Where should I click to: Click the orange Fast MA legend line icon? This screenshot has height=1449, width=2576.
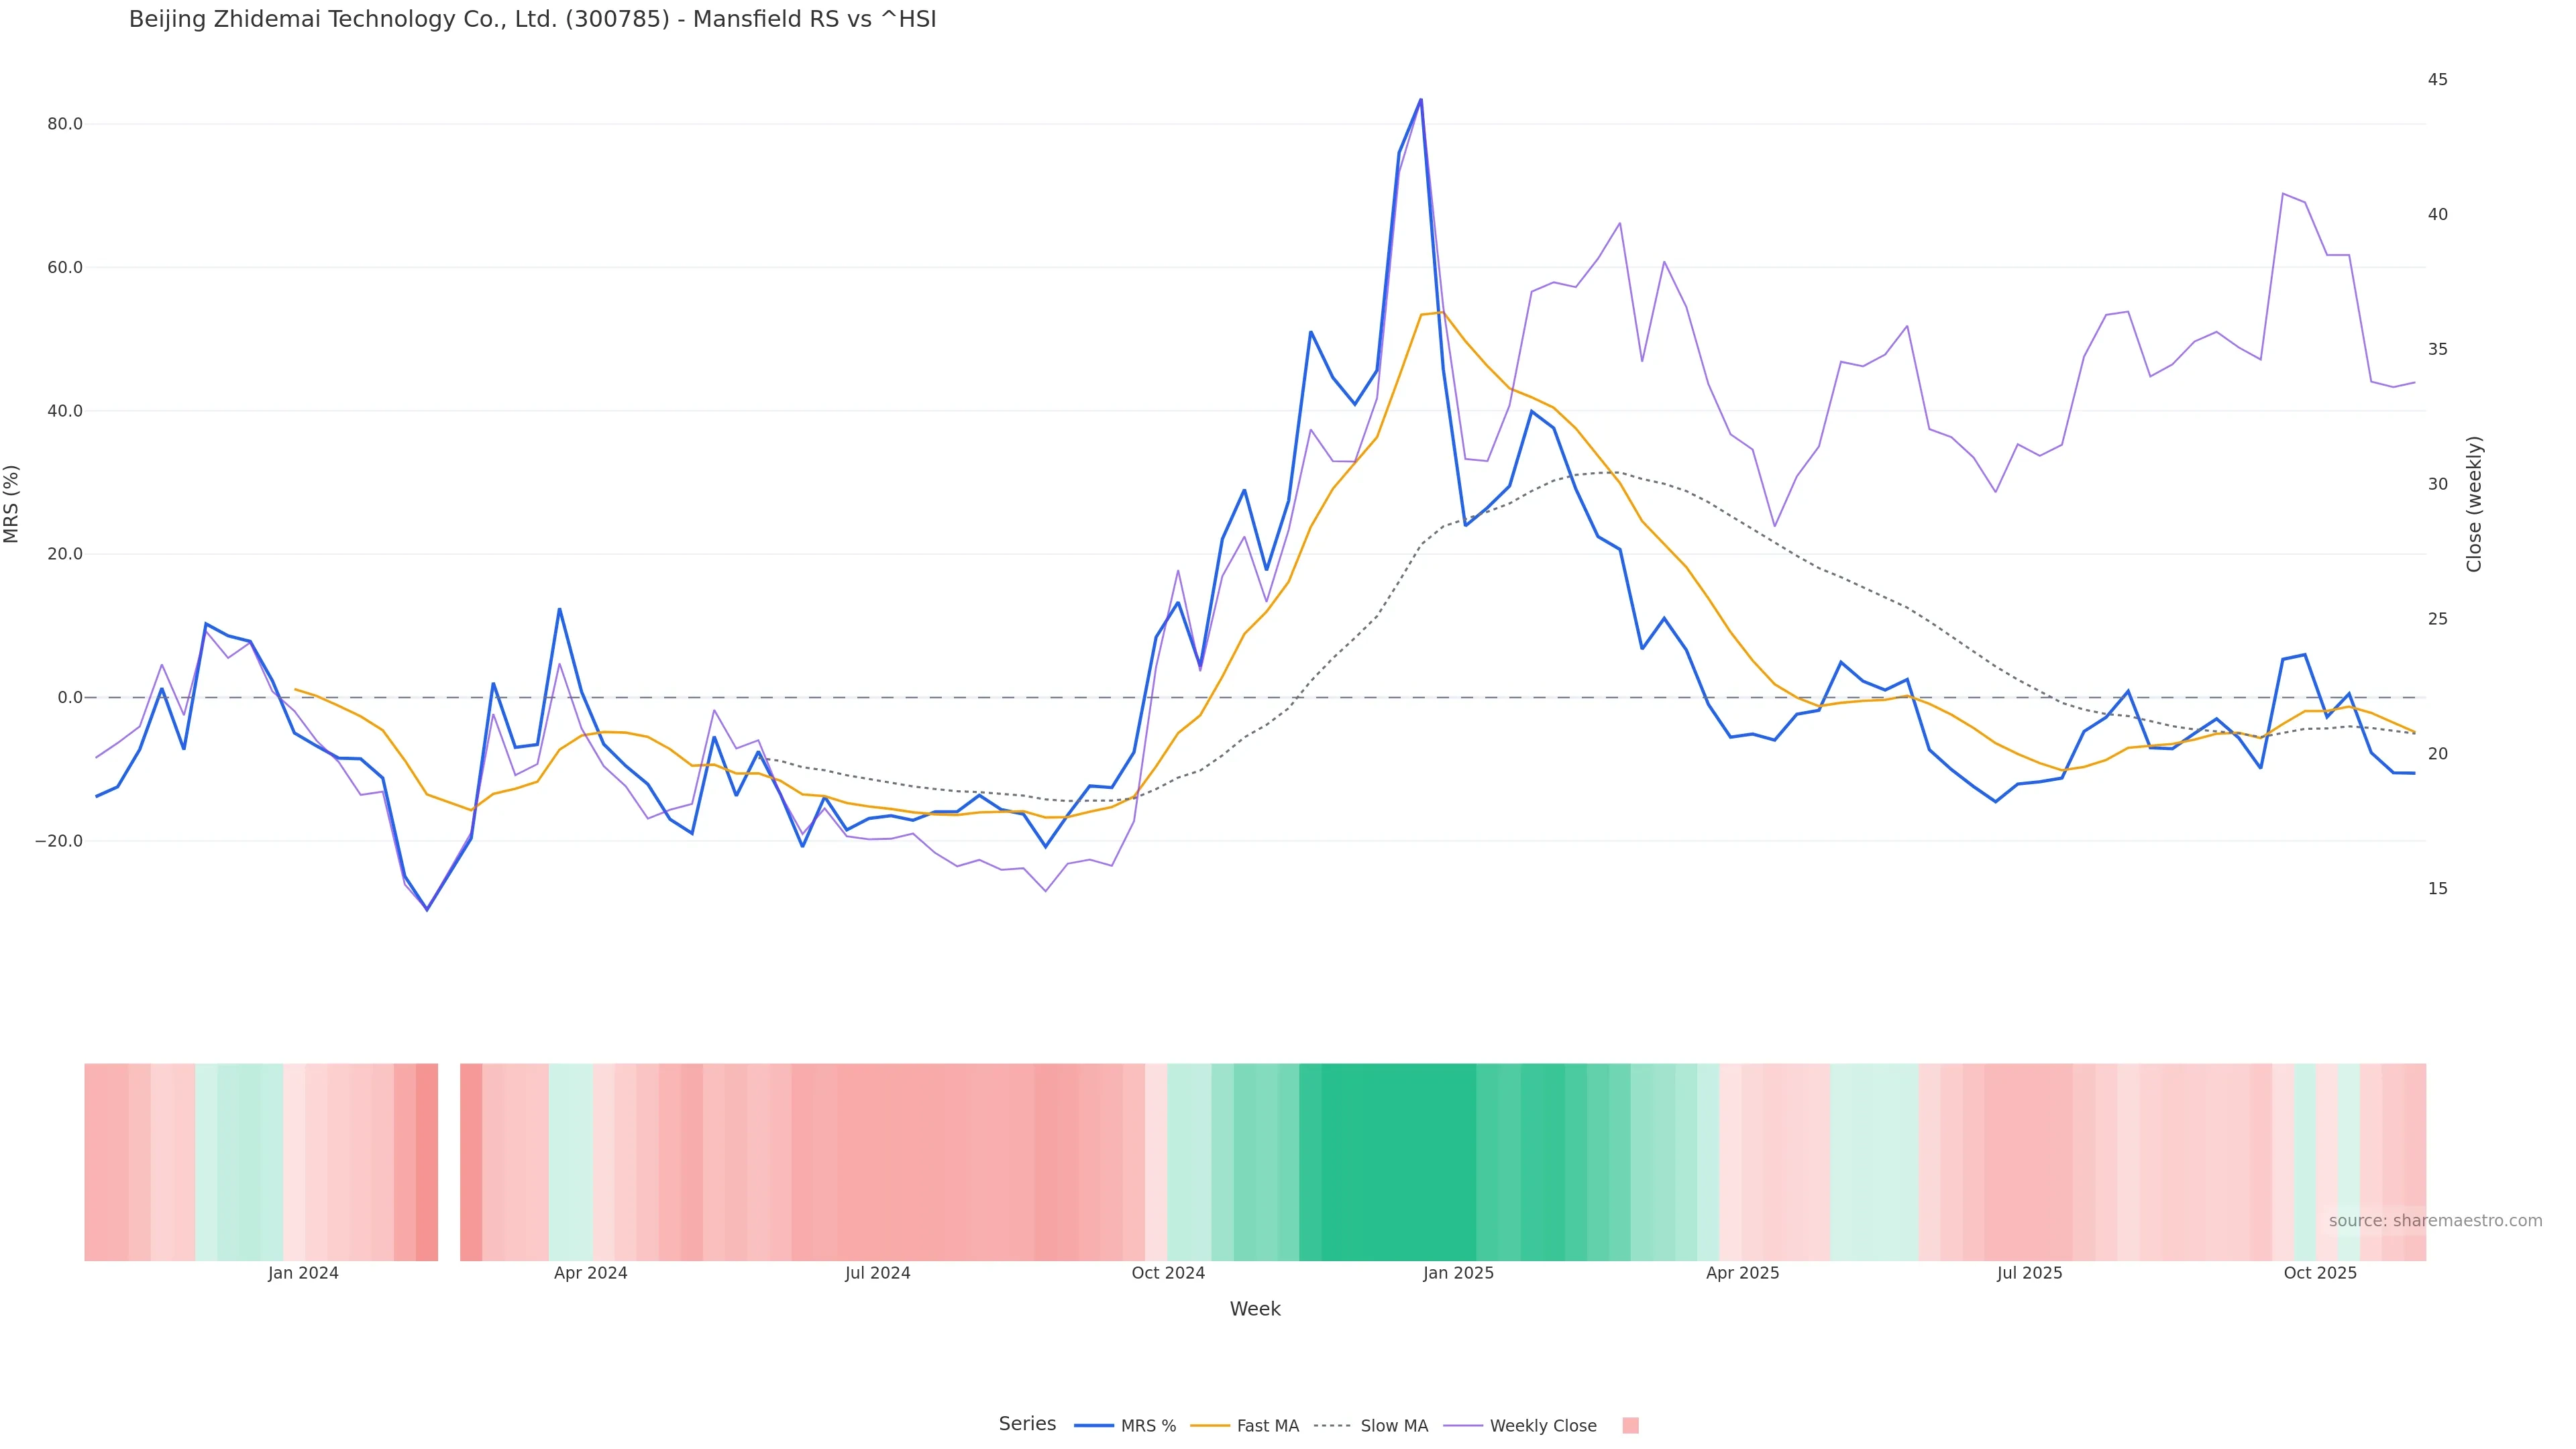(x=1210, y=1426)
